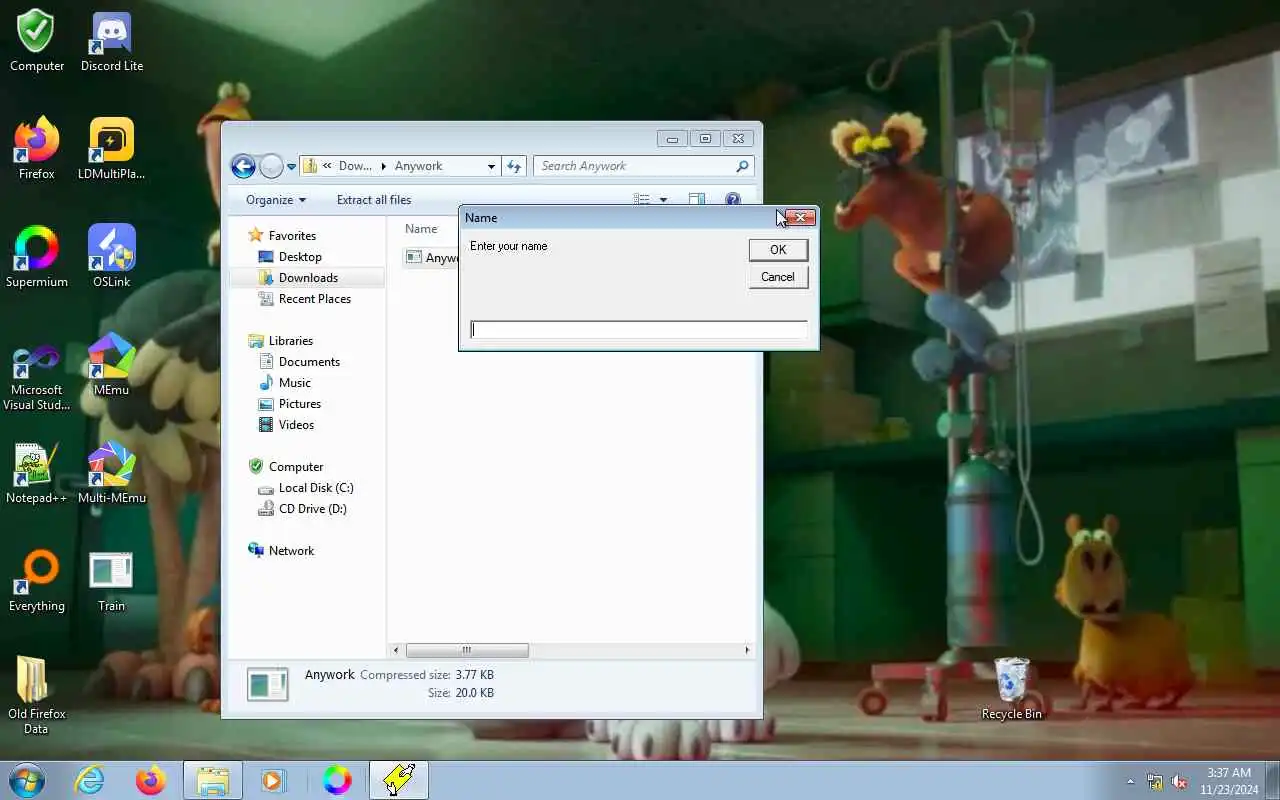Launch Everything search shortcut
This screenshot has height=800, width=1280.
click(37, 581)
